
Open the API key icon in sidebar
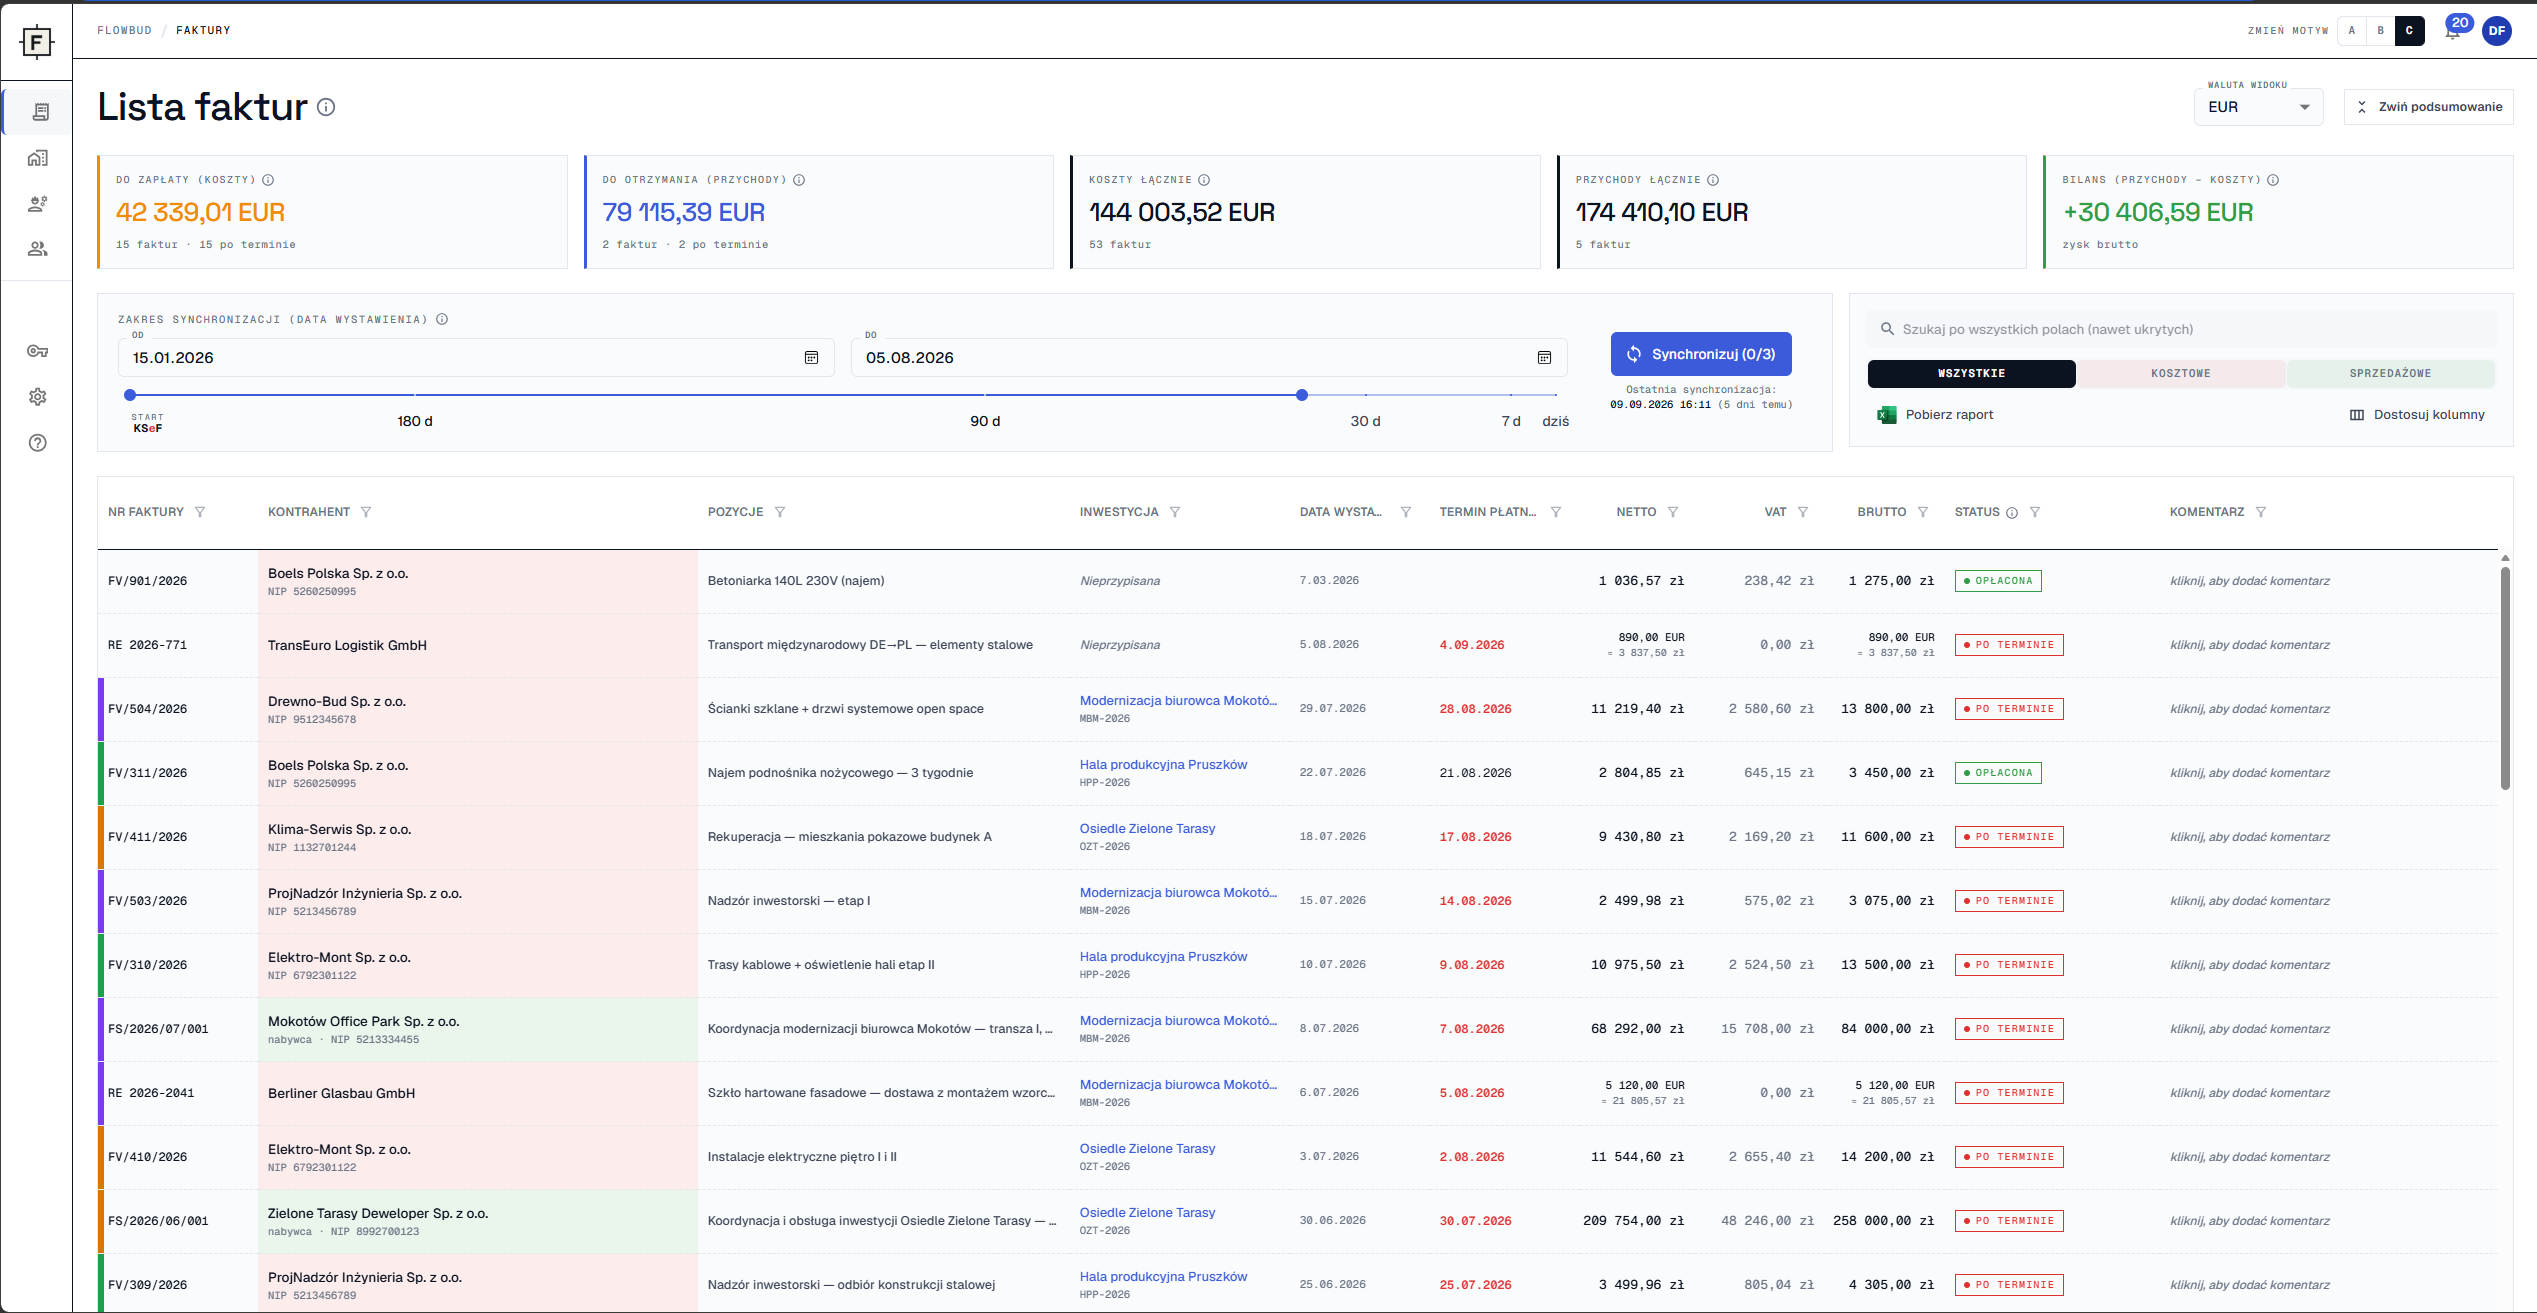[x=38, y=351]
